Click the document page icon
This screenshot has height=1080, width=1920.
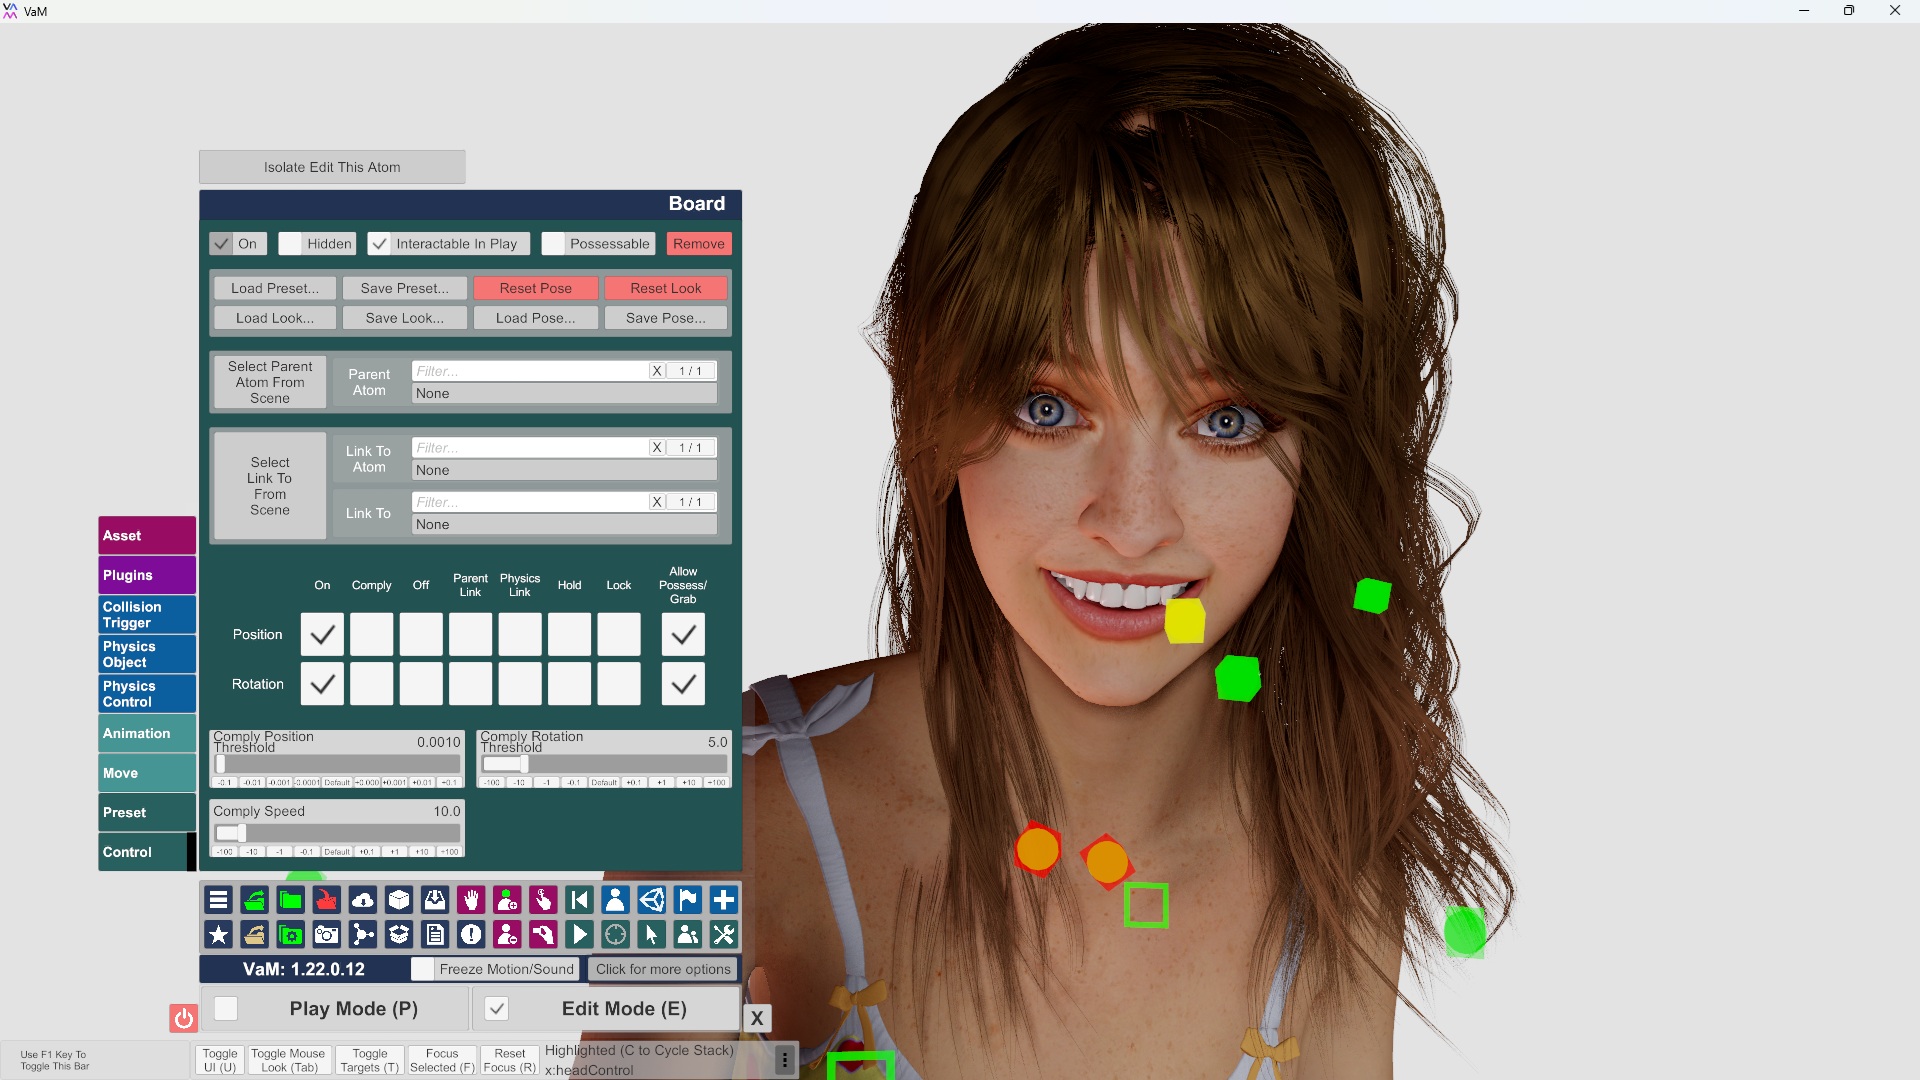[x=435, y=935]
